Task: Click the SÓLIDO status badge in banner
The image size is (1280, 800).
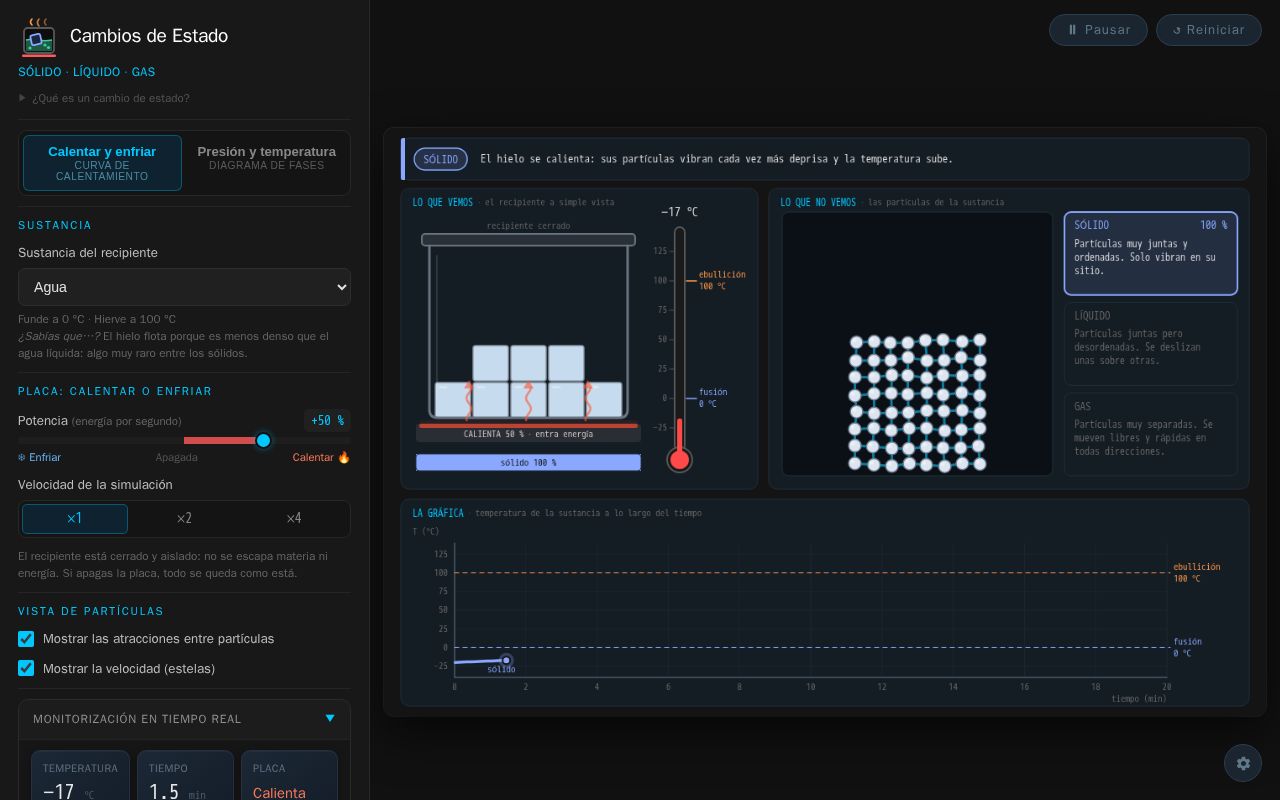Action: (441, 159)
